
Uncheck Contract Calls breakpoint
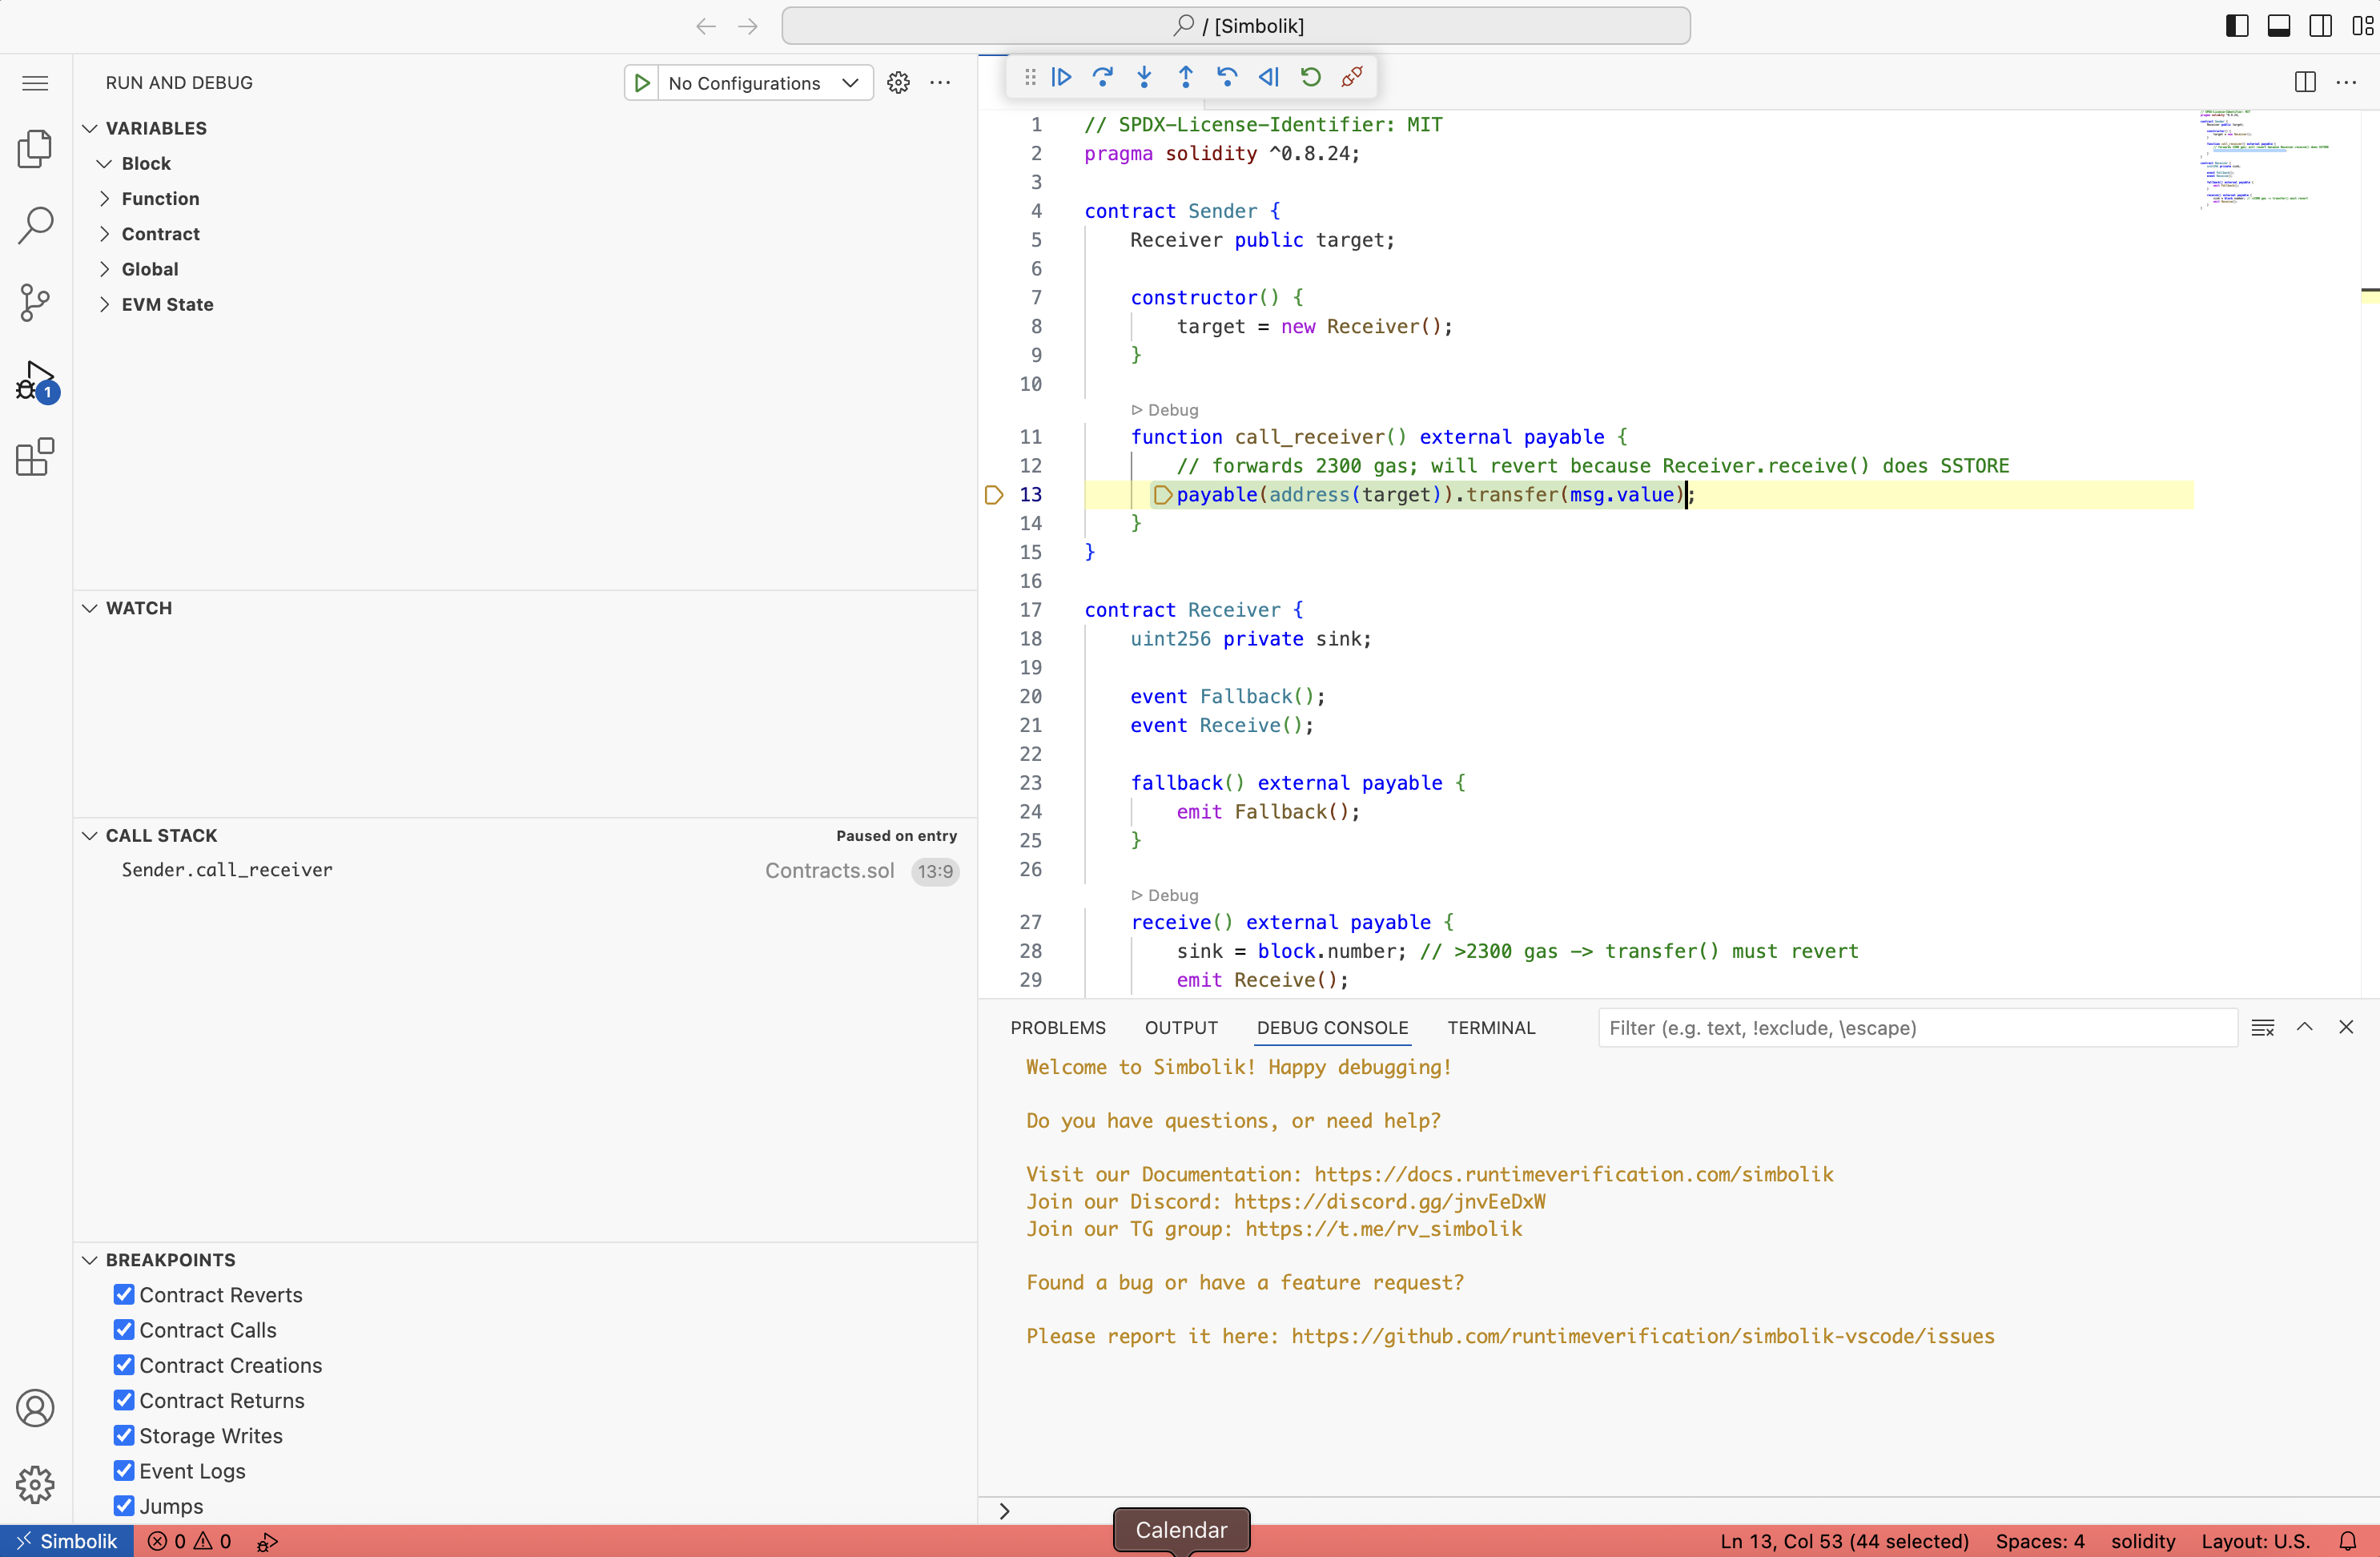124,1330
